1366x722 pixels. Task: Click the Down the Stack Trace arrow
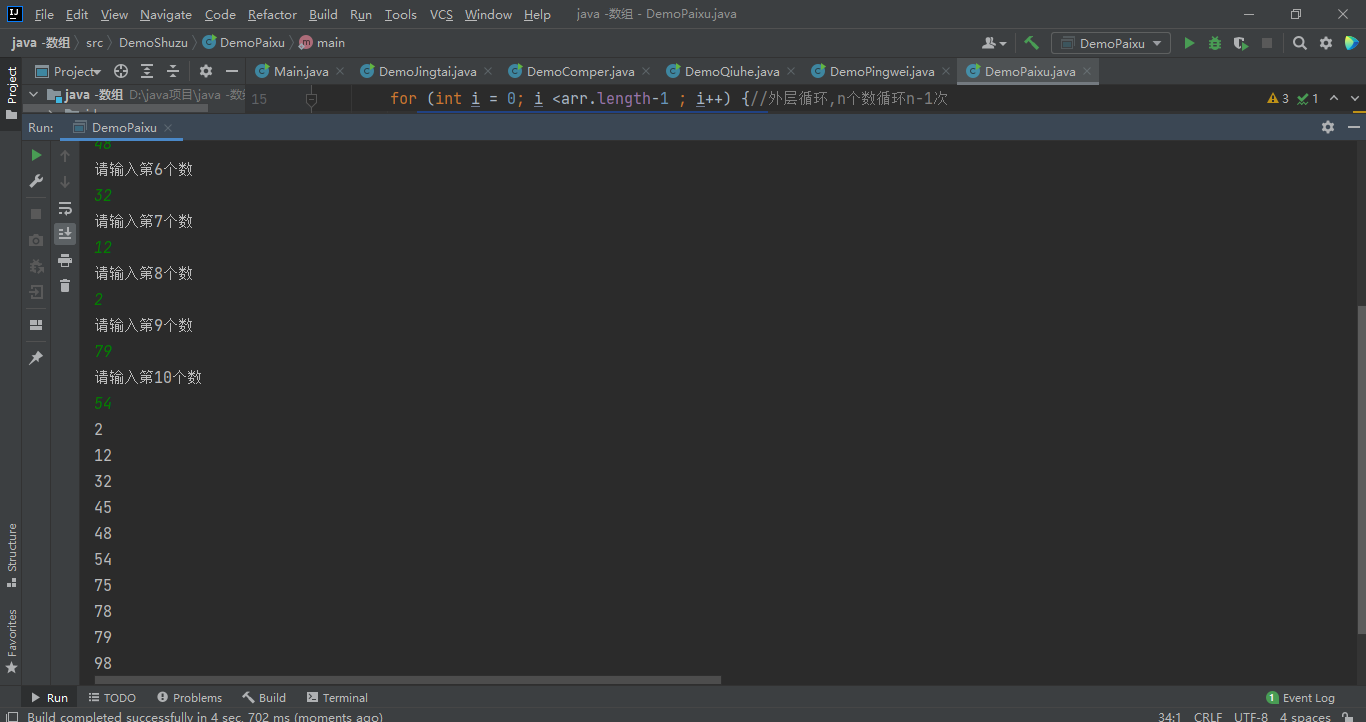pyautogui.click(x=65, y=181)
